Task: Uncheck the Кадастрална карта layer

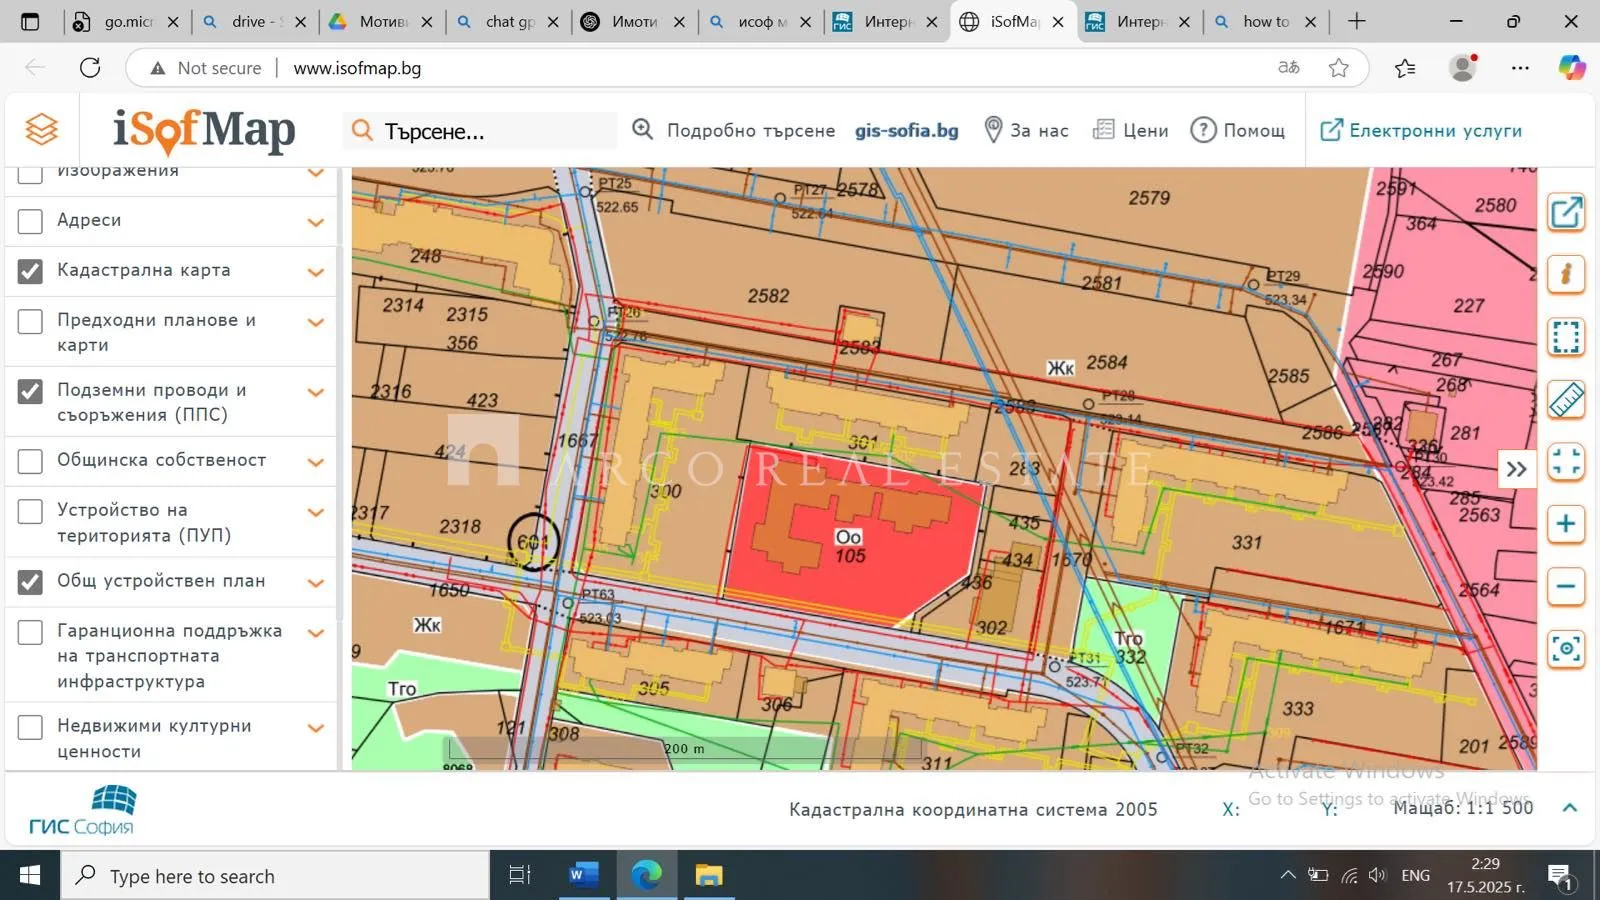Action: (x=31, y=271)
